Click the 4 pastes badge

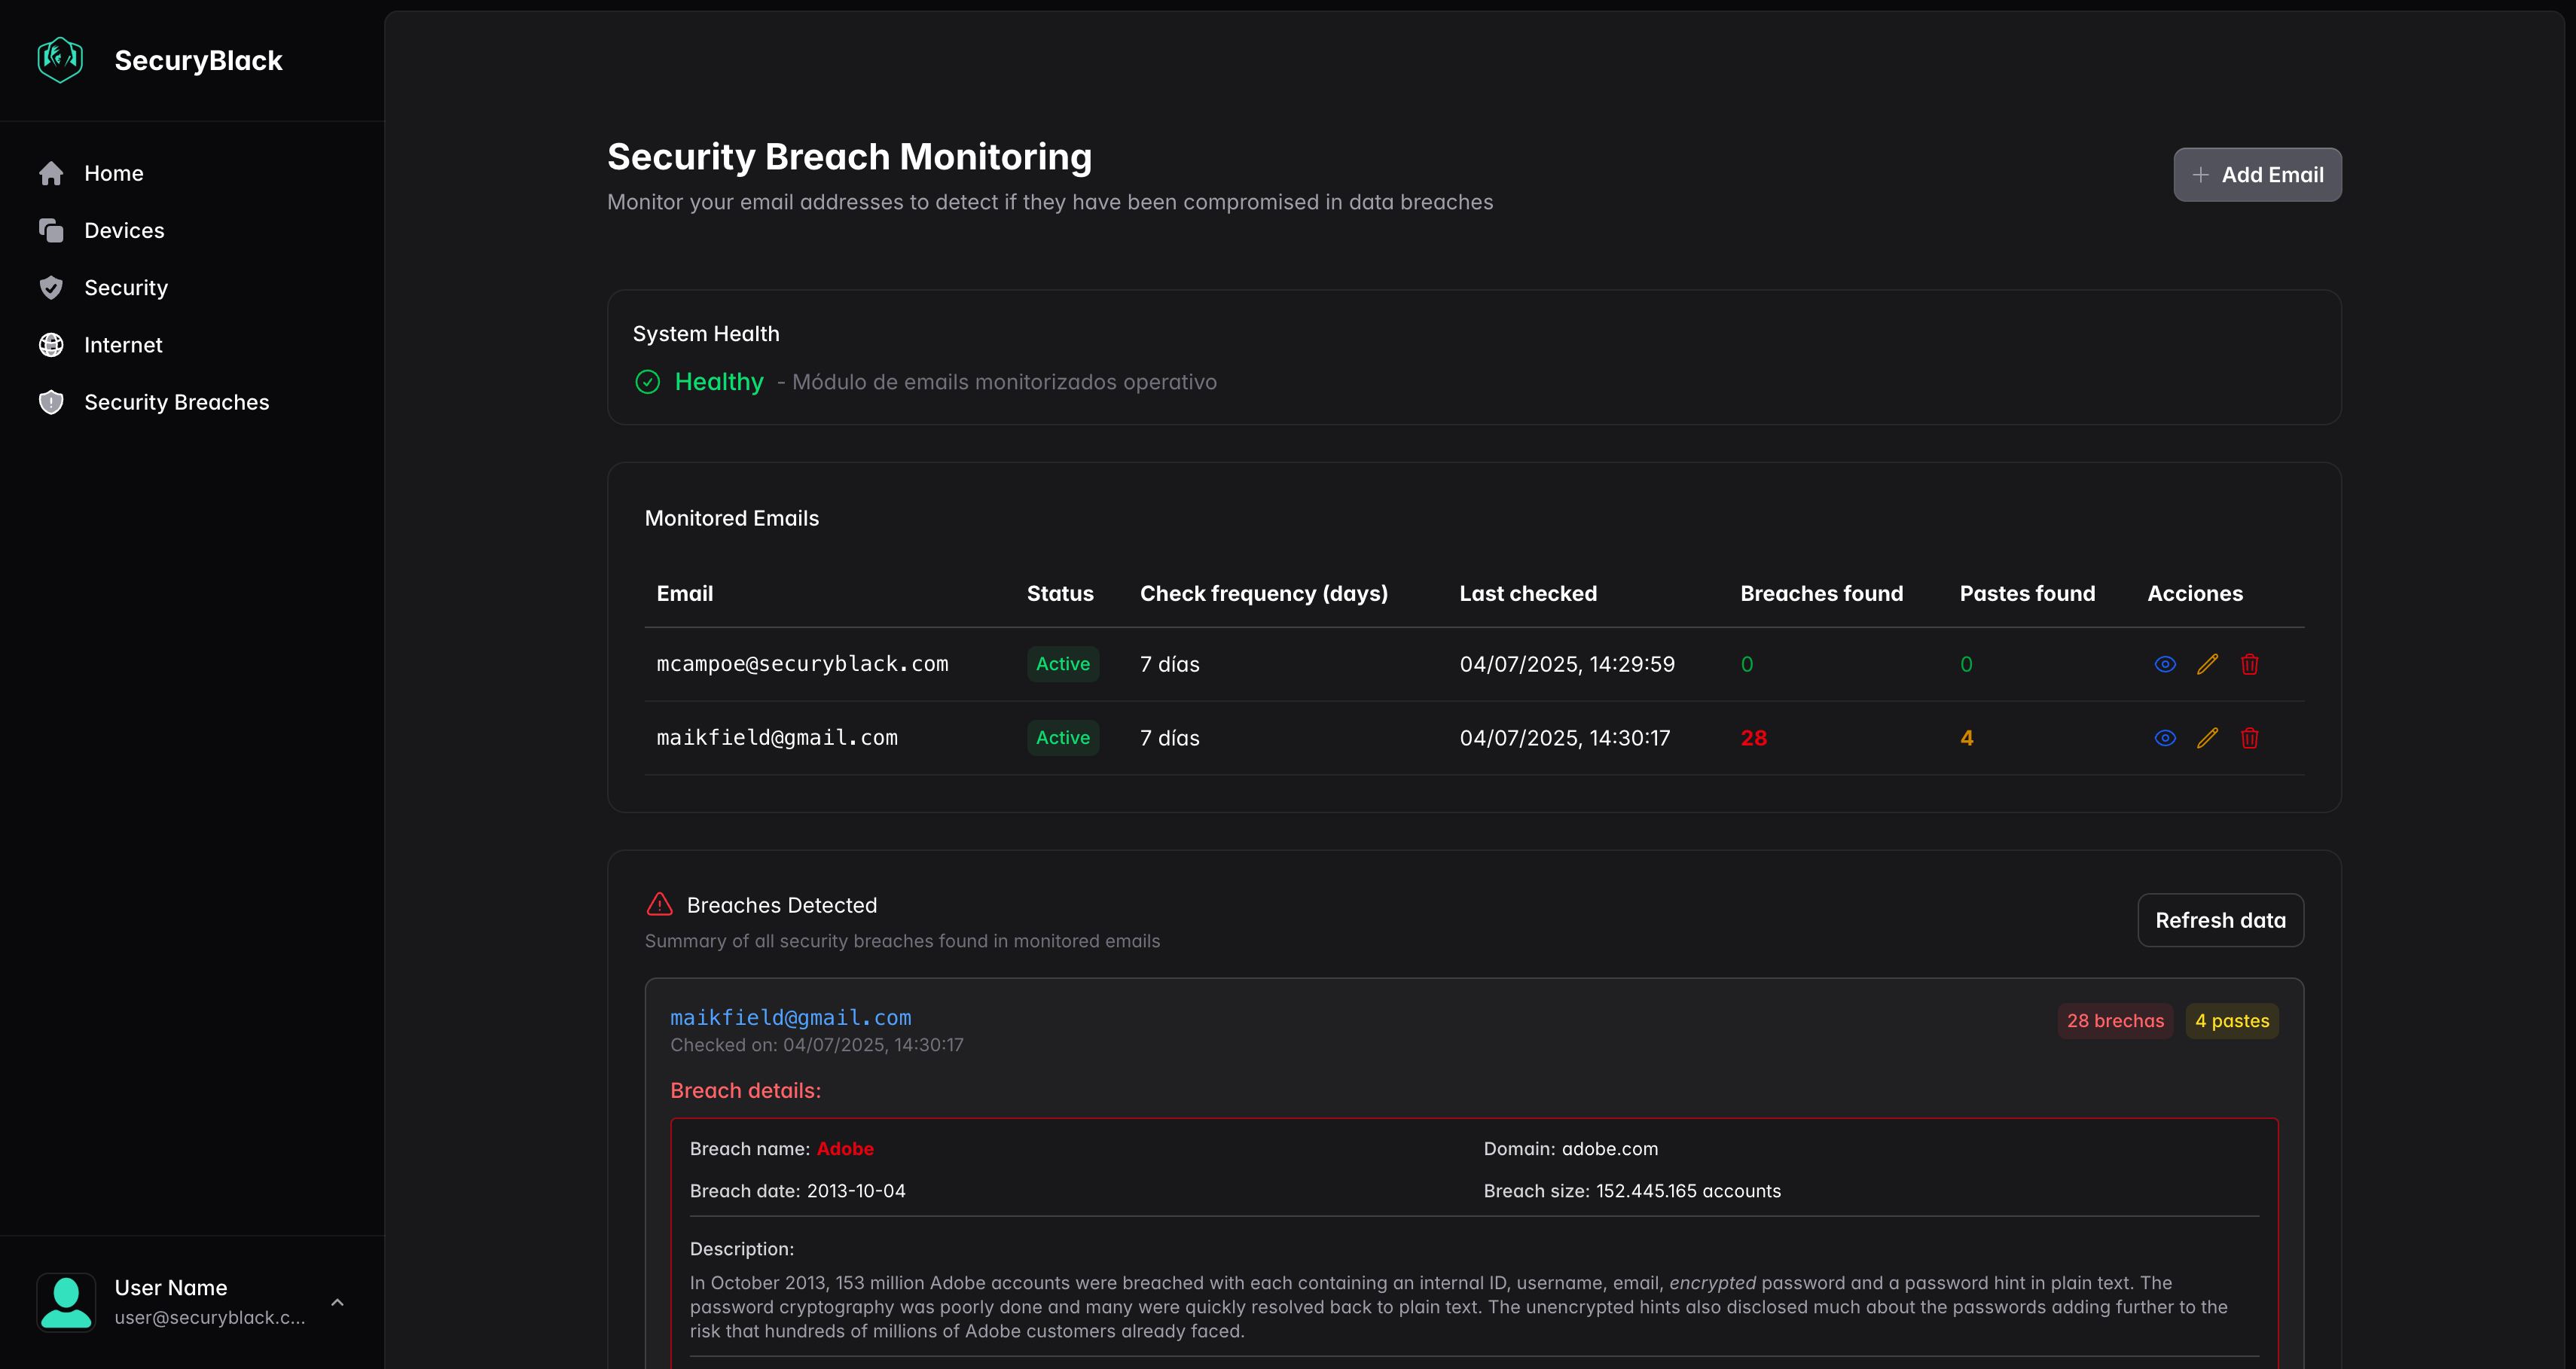(x=2232, y=1021)
